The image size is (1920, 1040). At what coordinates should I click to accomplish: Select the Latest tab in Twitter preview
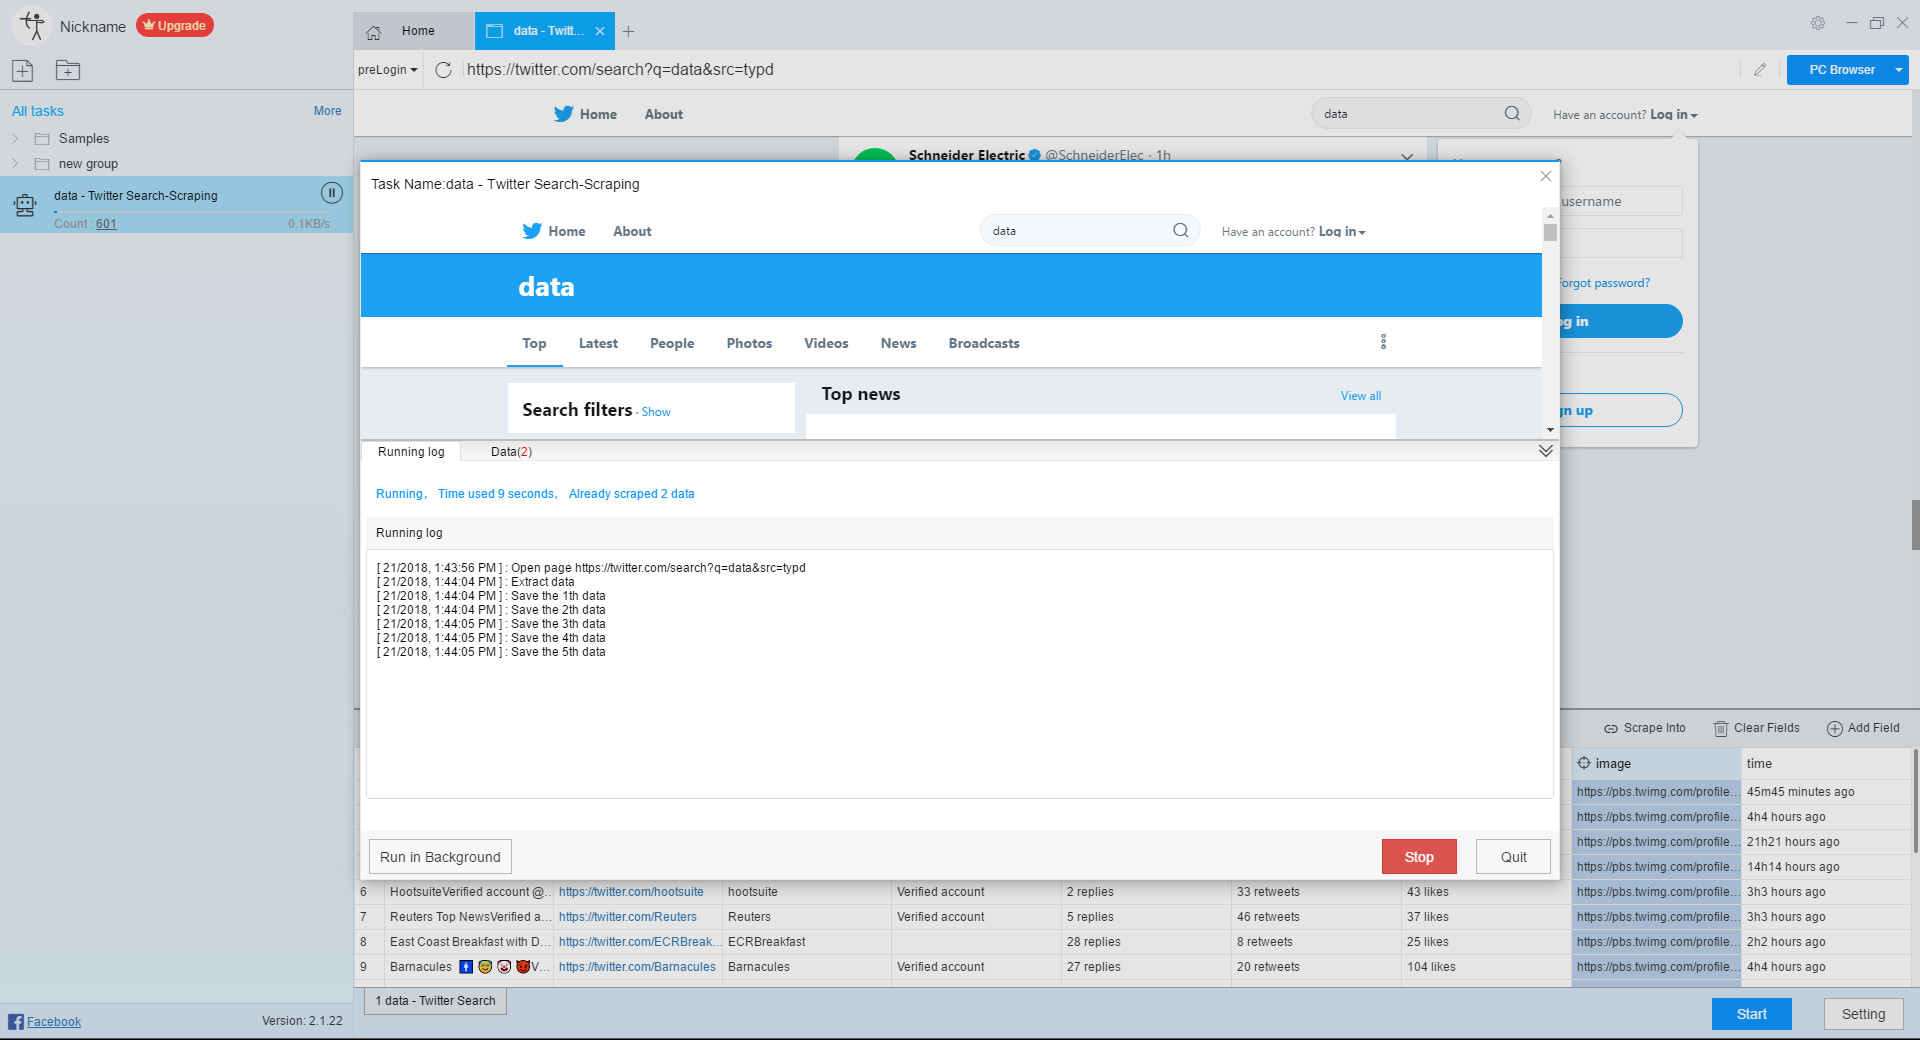[598, 343]
